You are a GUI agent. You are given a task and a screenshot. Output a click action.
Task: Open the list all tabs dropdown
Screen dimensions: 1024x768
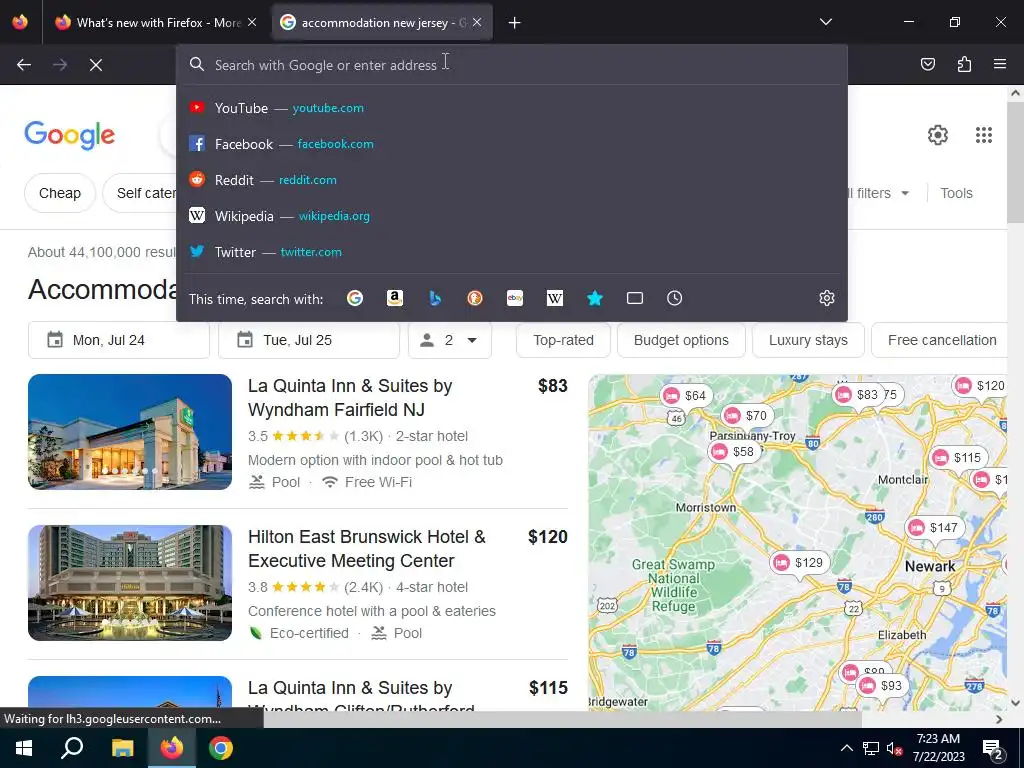[x=825, y=22]
